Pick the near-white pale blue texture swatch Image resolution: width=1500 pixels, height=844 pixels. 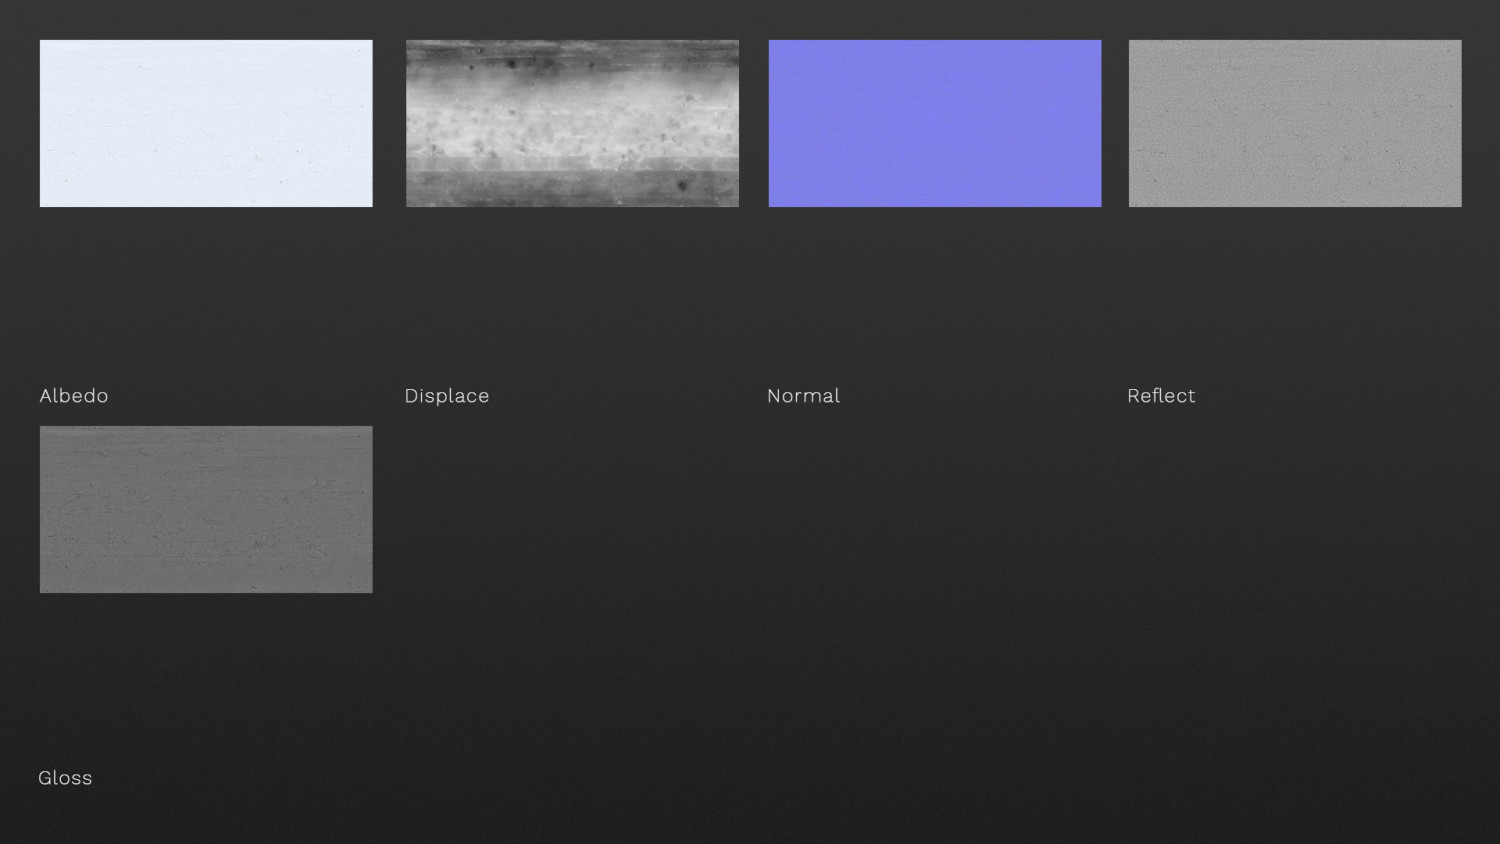[206, 123]
